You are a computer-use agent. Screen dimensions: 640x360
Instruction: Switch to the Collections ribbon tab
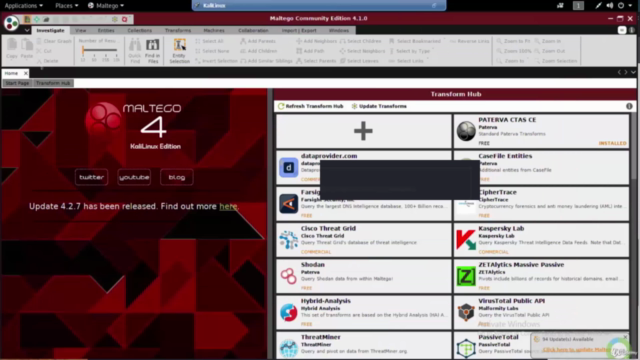point(140,31)
